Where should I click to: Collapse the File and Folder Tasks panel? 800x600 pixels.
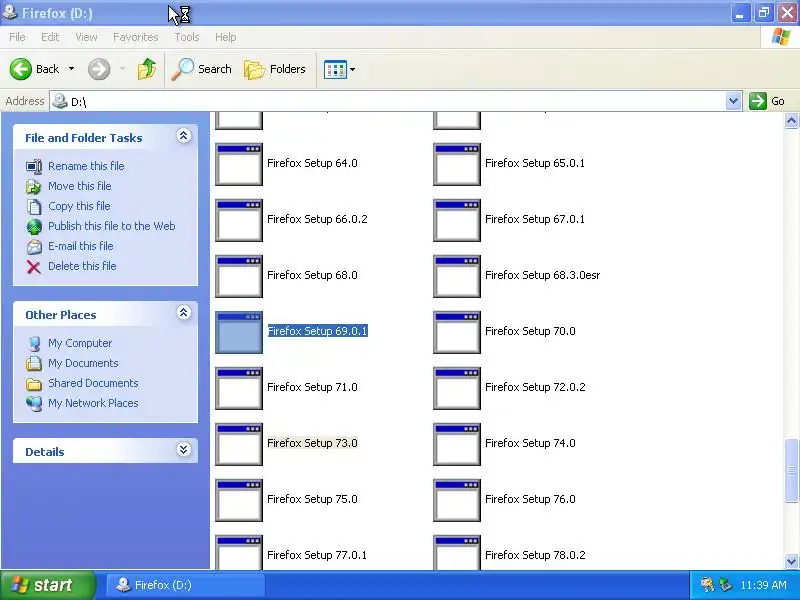coord(184,136)
